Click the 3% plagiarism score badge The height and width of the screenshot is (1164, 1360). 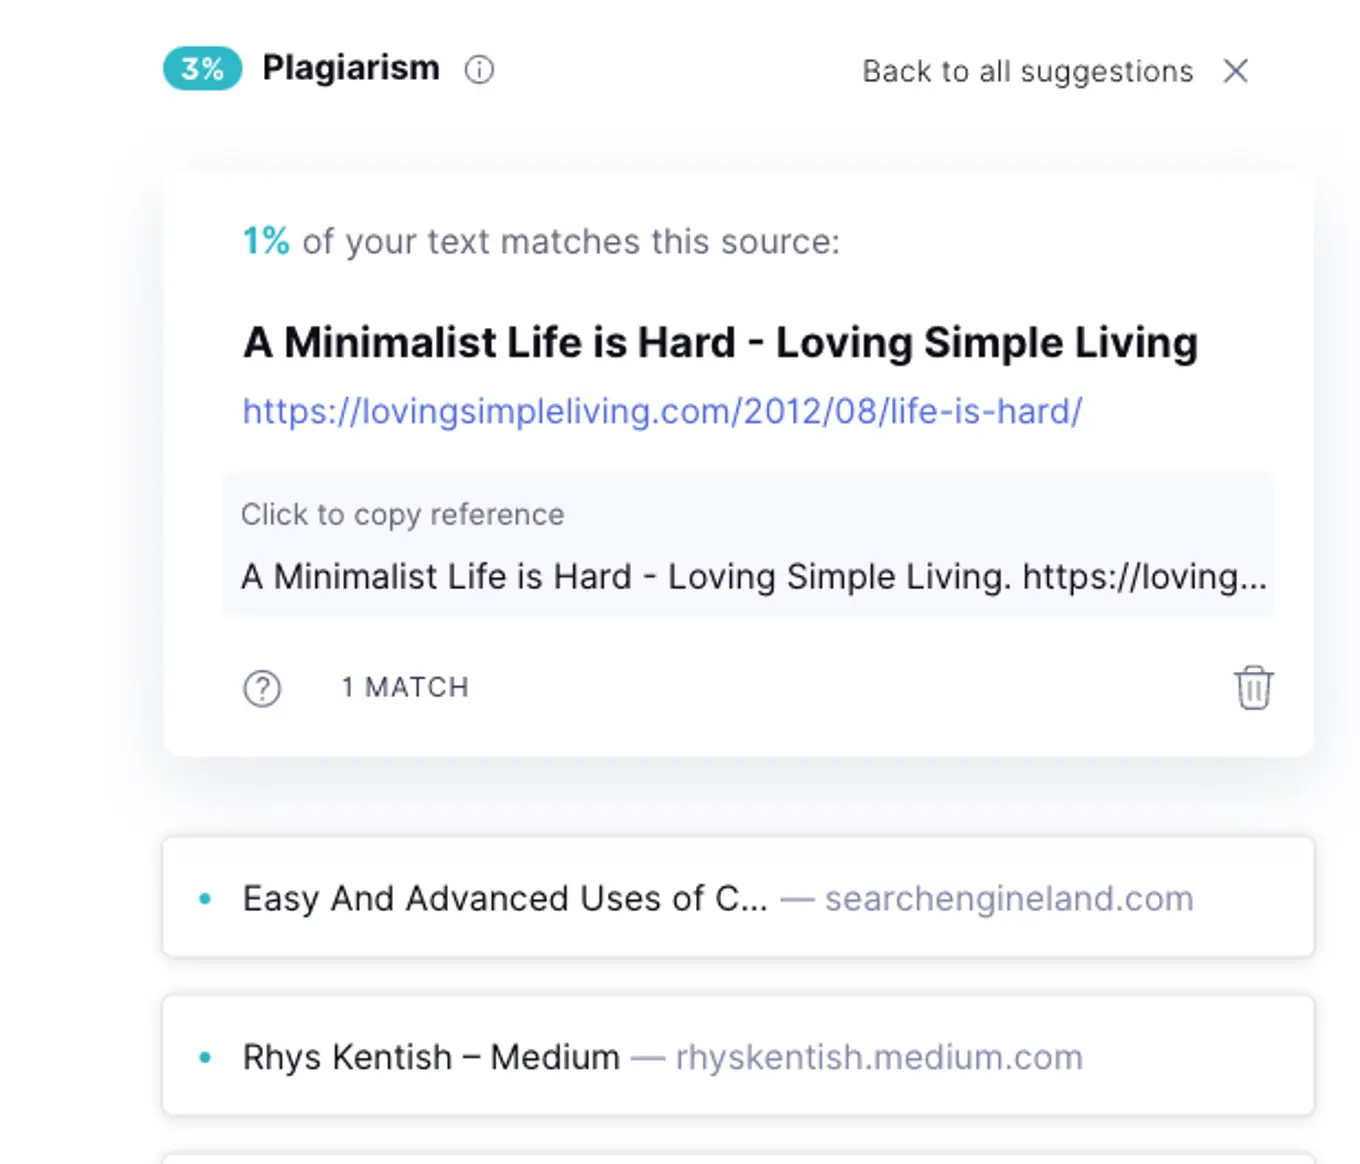(x=202, y=69)
